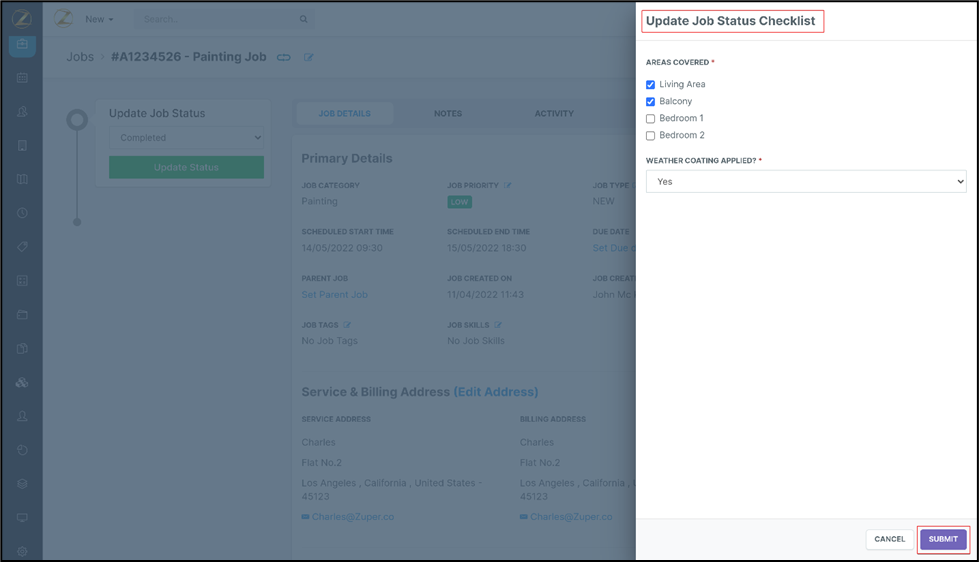
Task: Uncheck the Balcony checkbox
Action: point(651,102)
